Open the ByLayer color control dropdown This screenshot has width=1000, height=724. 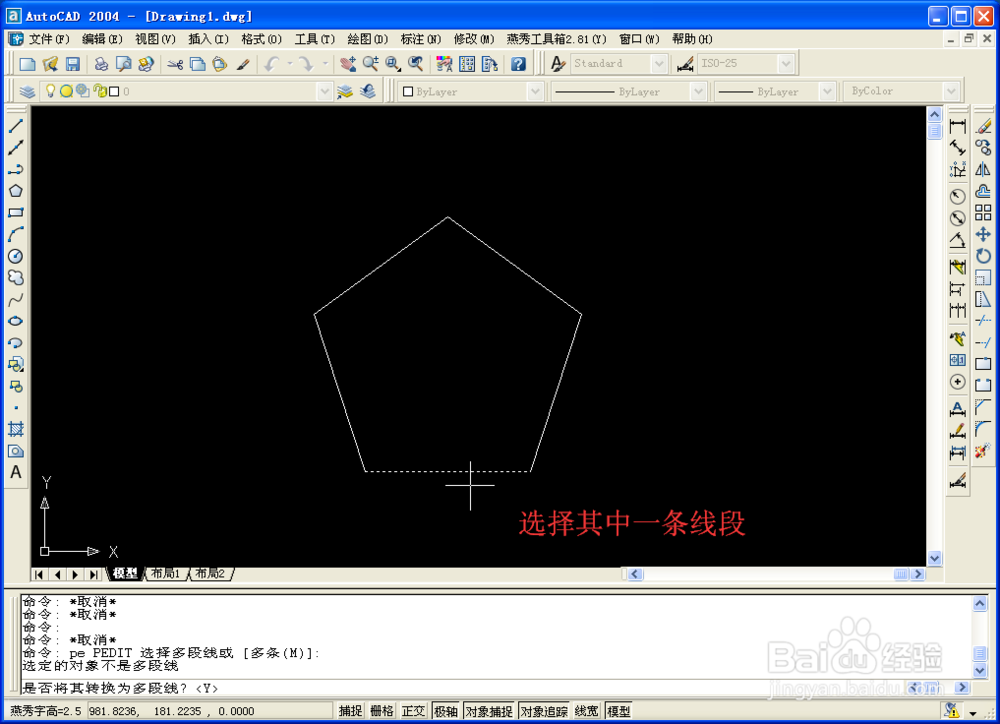point(534,92)
